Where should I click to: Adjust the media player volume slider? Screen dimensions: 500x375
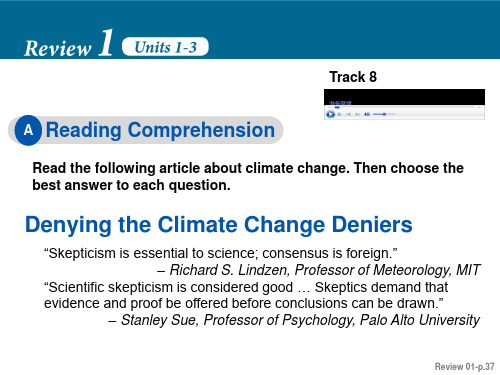click(x=384, y=114)
